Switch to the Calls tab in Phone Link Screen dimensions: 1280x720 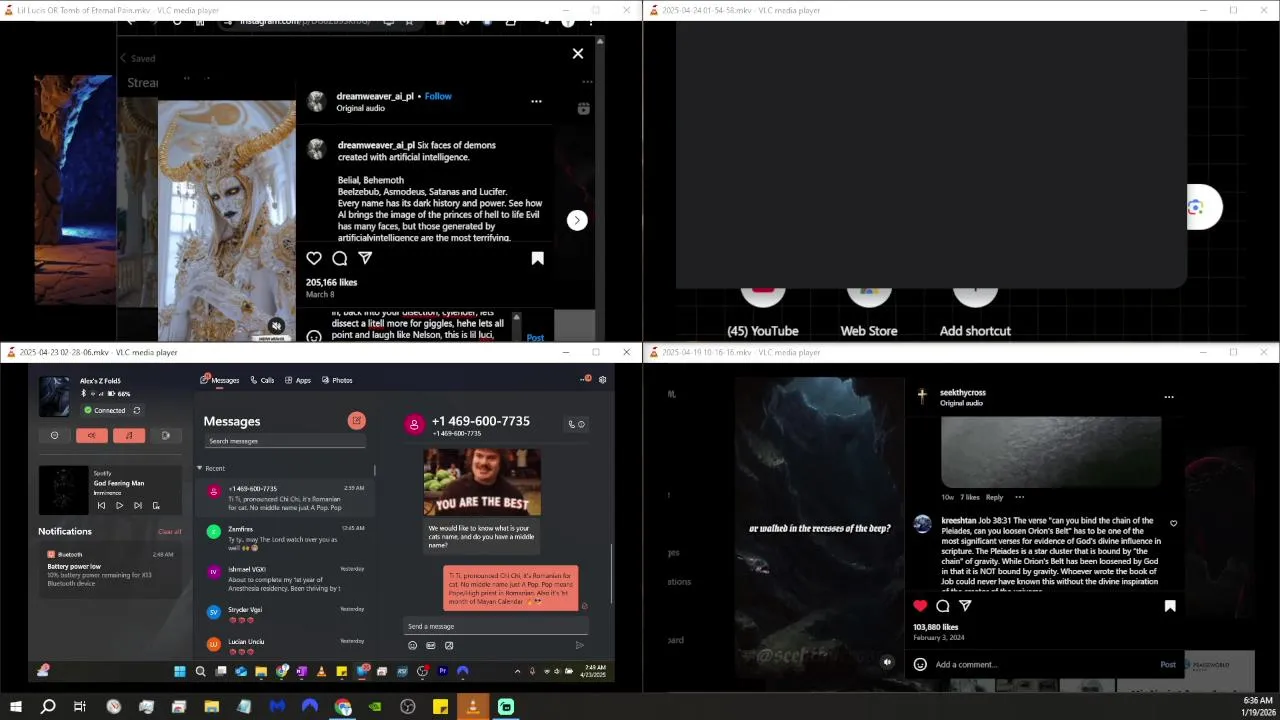262,380
